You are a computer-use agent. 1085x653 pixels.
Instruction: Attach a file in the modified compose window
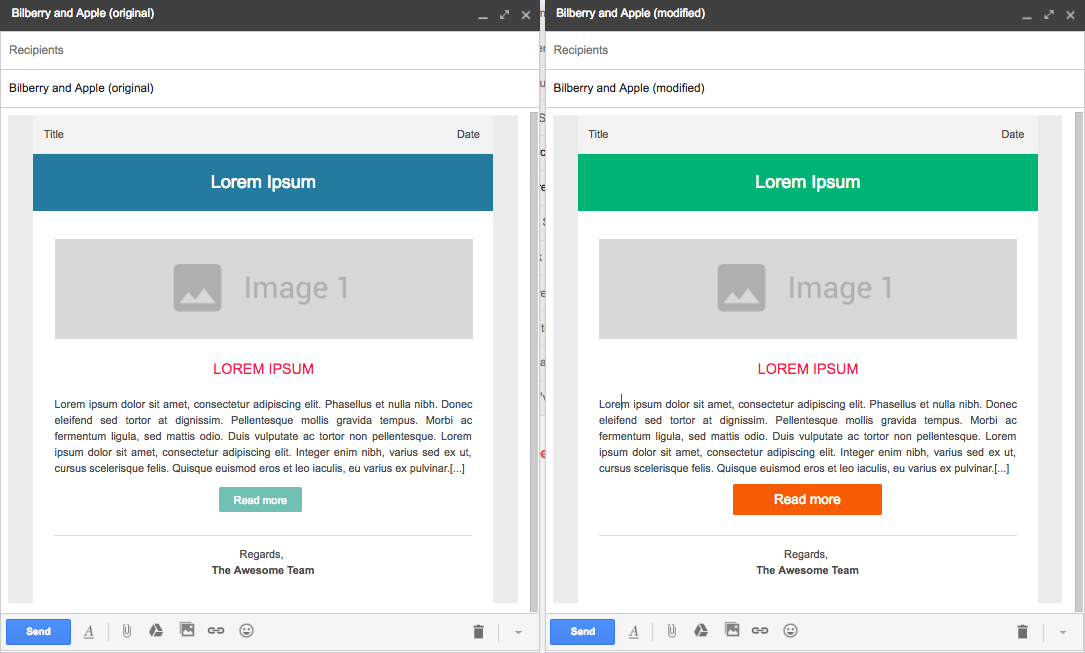coord(671,631)
